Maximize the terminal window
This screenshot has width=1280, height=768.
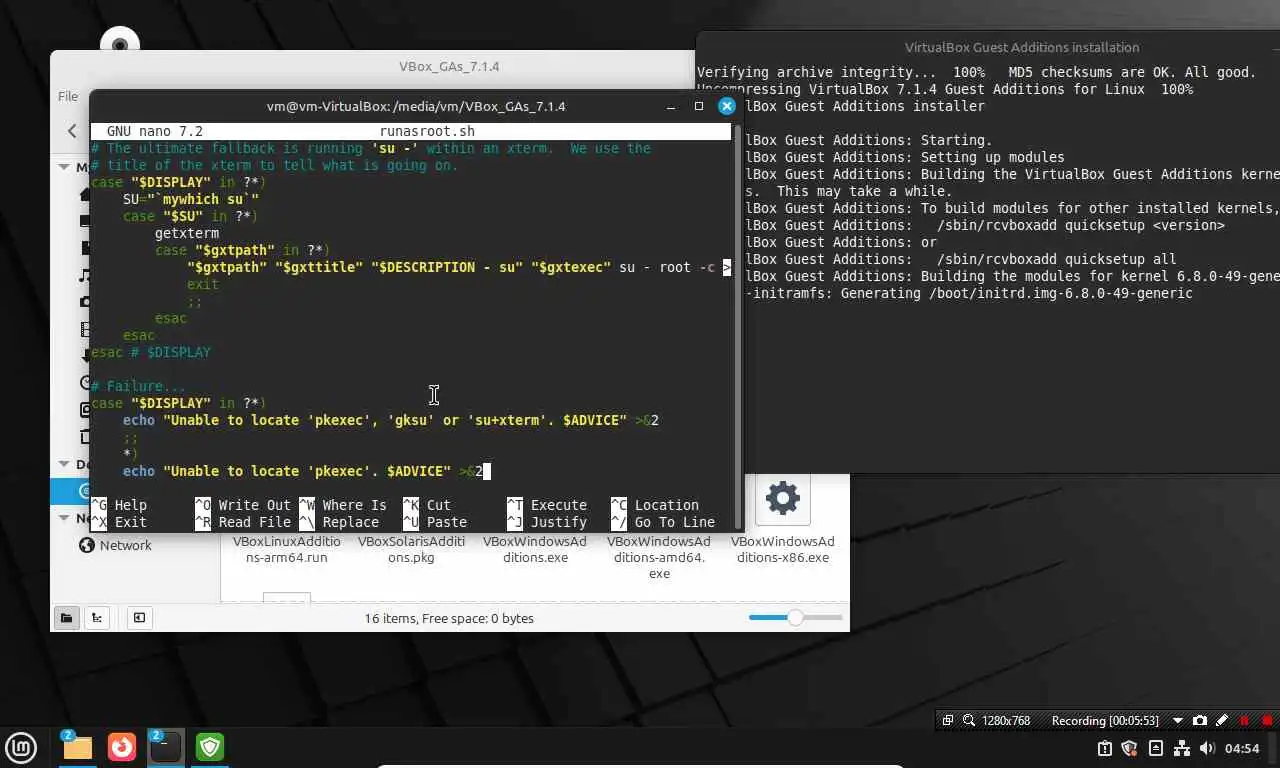699,106
